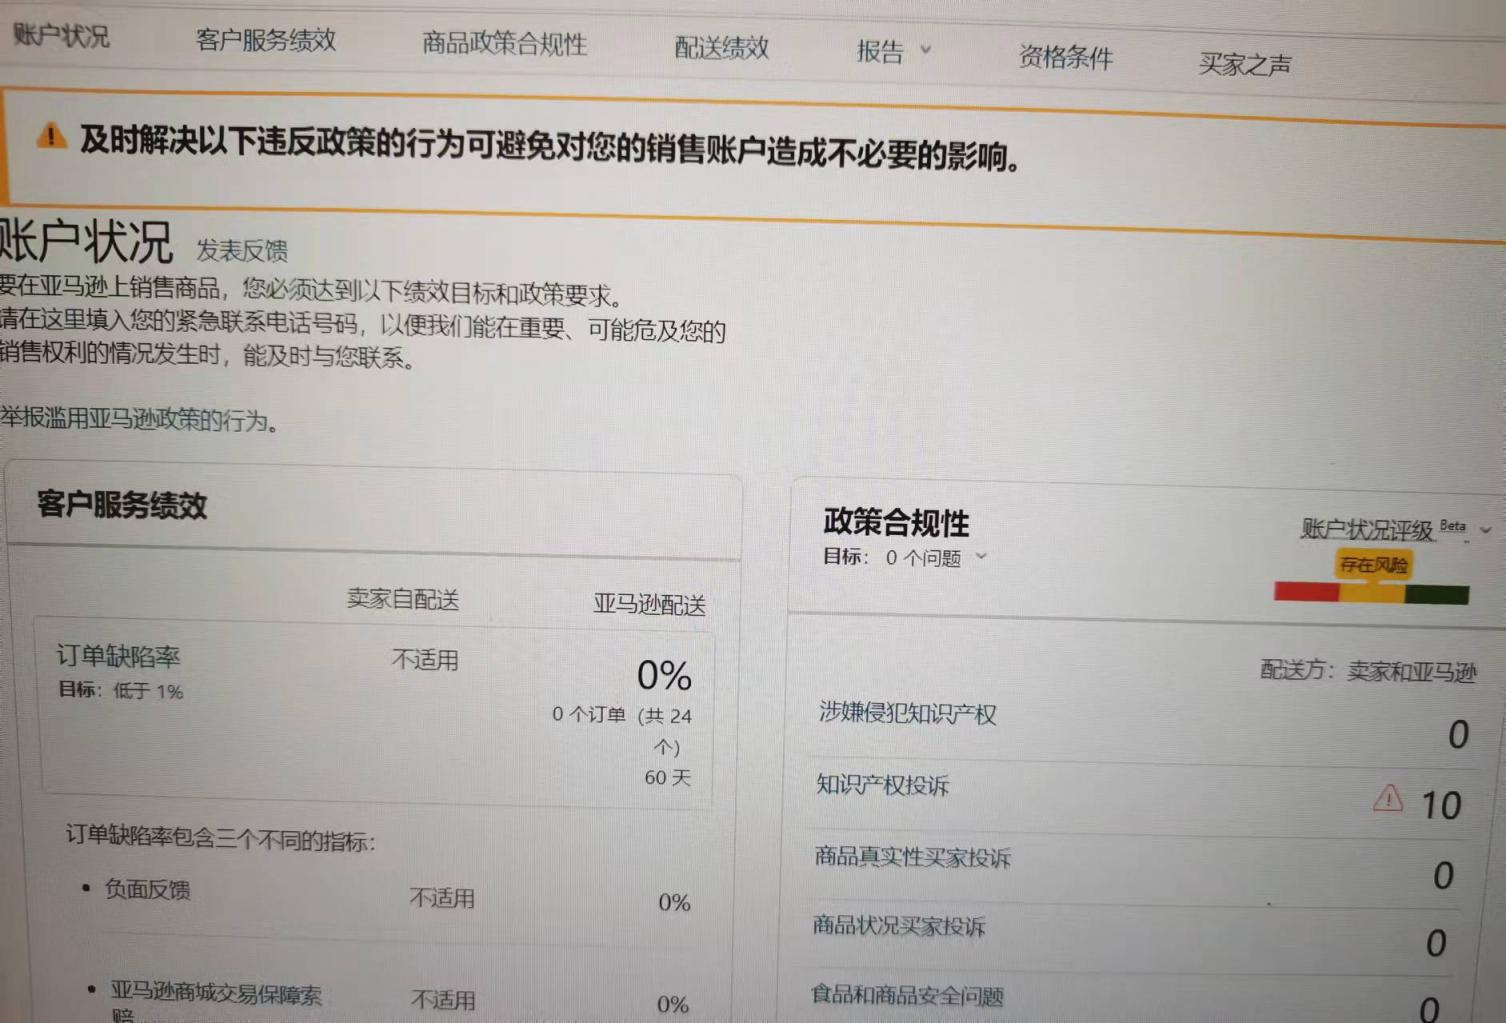Click the 卖家自配送 column header

coord(403,599)
